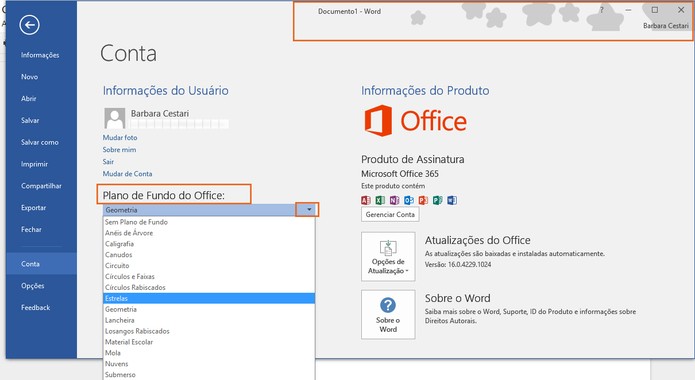The width and height of the screenshot is (695, 380).
Task: Click the Excel app icon
Action: (x=380, y=200)
